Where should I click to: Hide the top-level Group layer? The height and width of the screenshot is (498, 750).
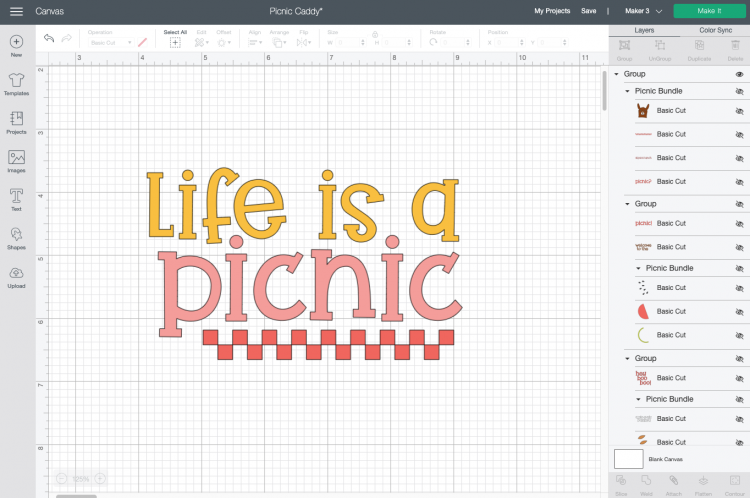[x=739, y=74]
